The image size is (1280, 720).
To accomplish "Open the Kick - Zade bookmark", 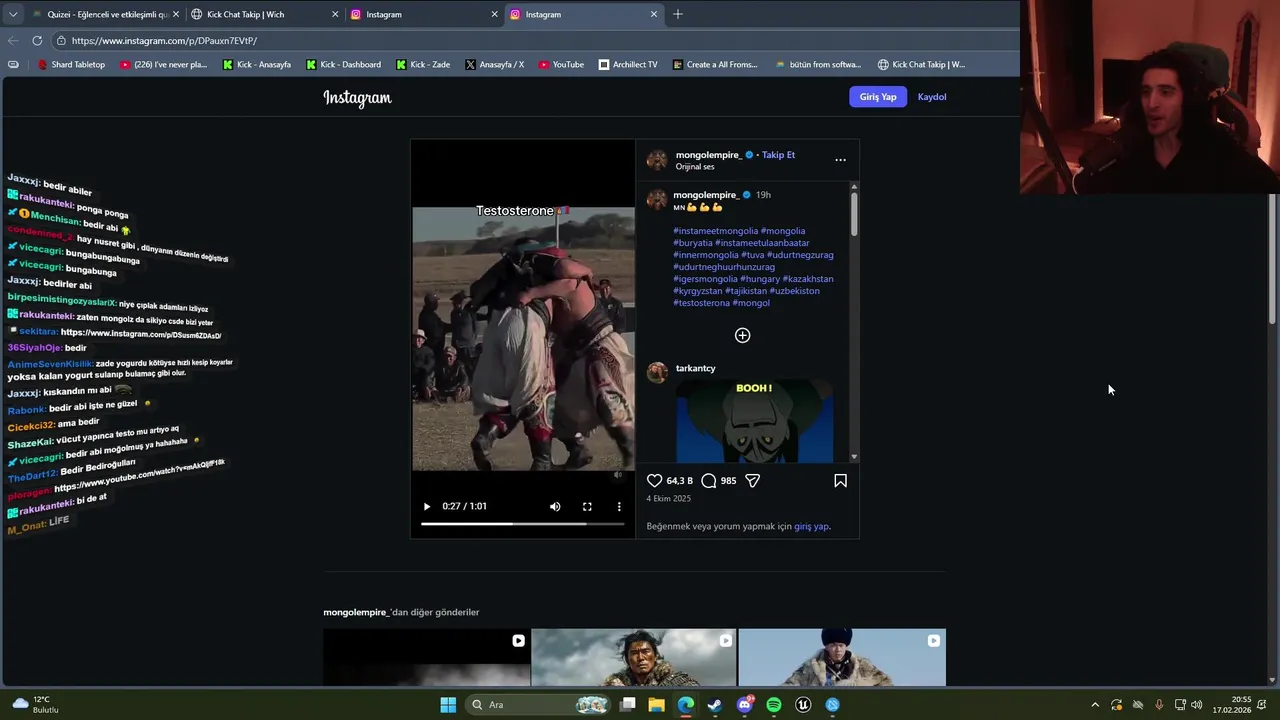I will point(423,64).
